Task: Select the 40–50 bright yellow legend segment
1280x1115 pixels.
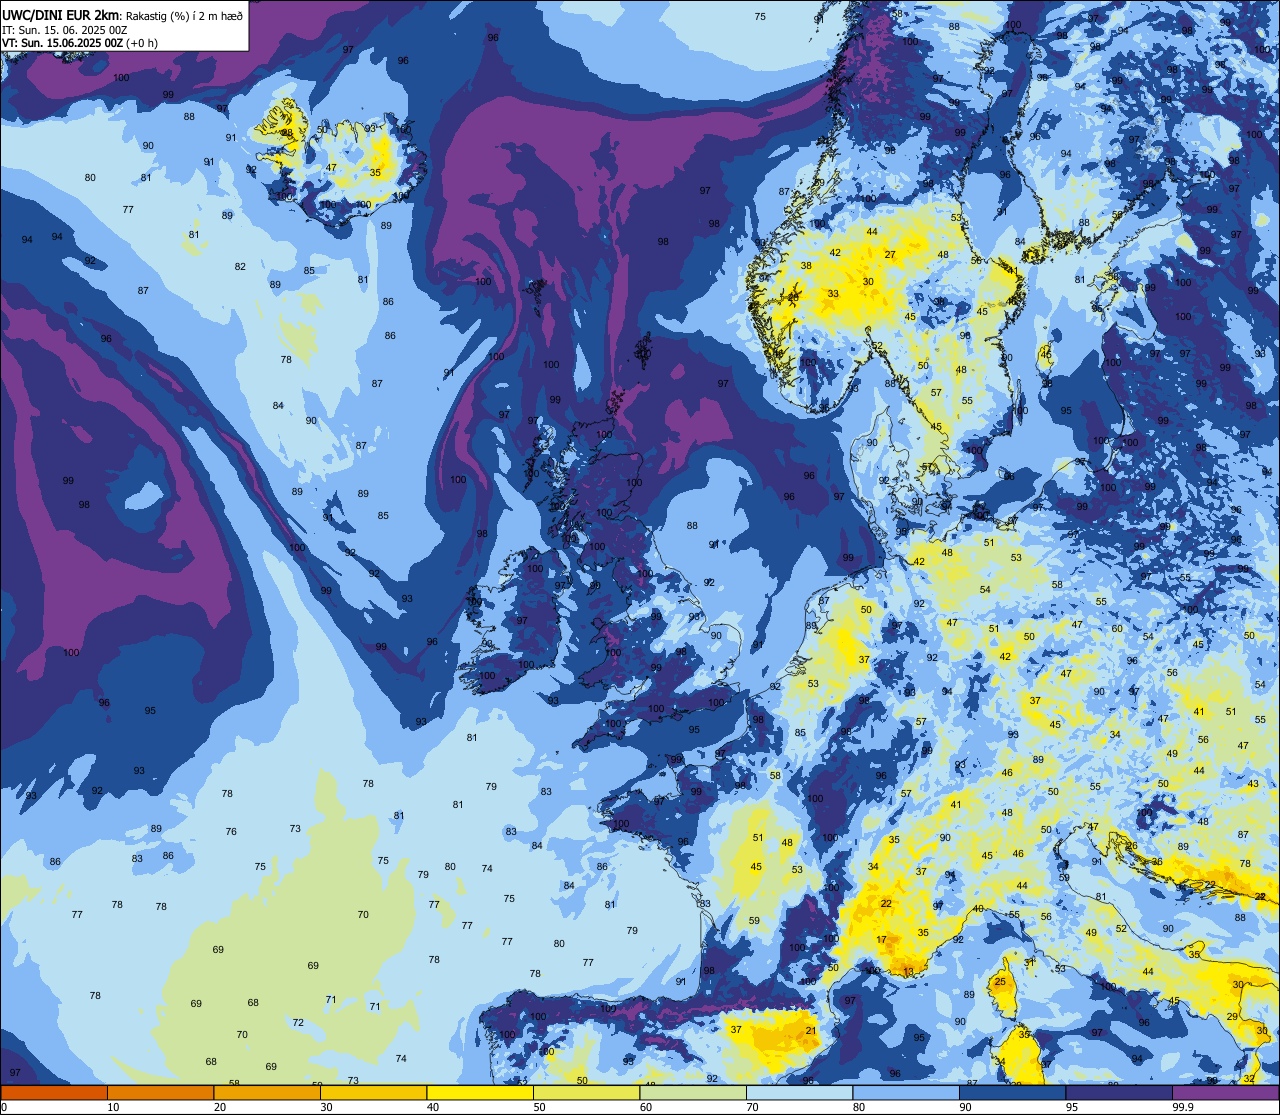Action: (x=480, y=1092)
